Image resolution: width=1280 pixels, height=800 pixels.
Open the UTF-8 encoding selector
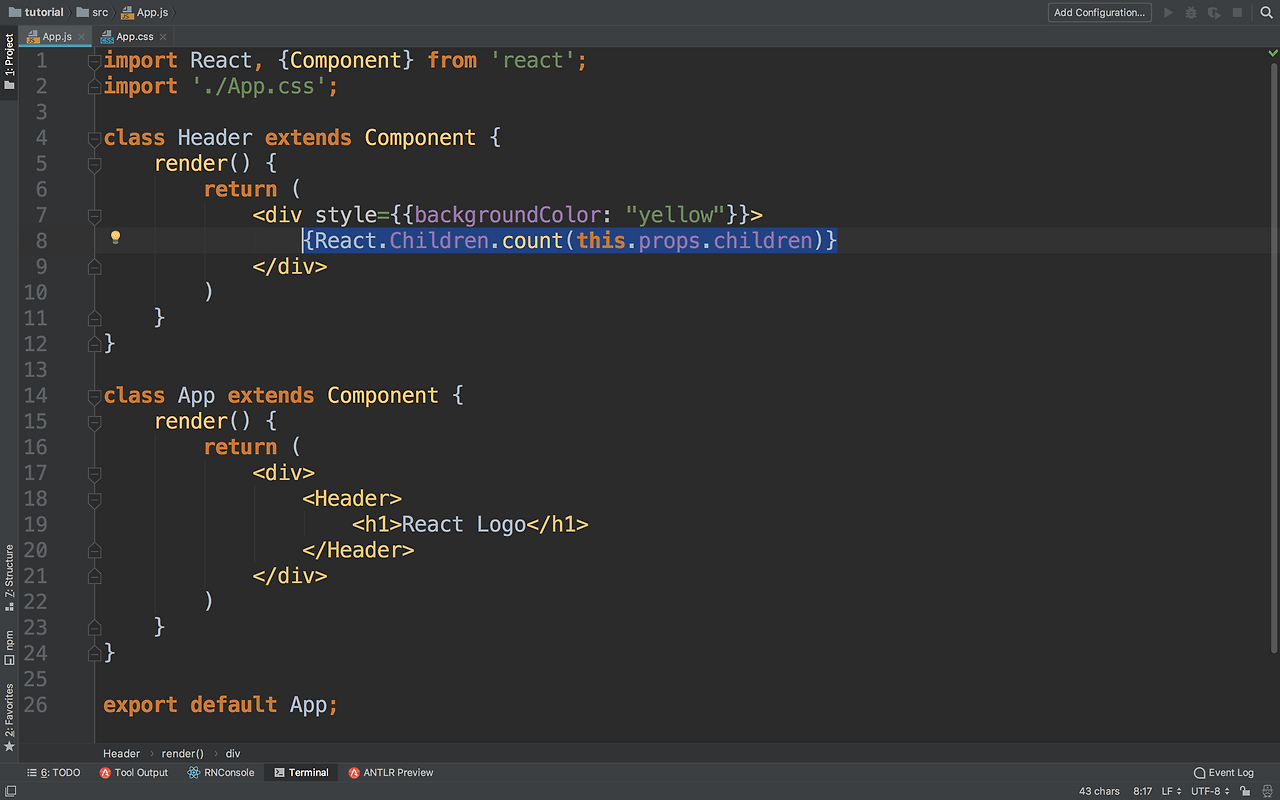[x=1209, y=791]
